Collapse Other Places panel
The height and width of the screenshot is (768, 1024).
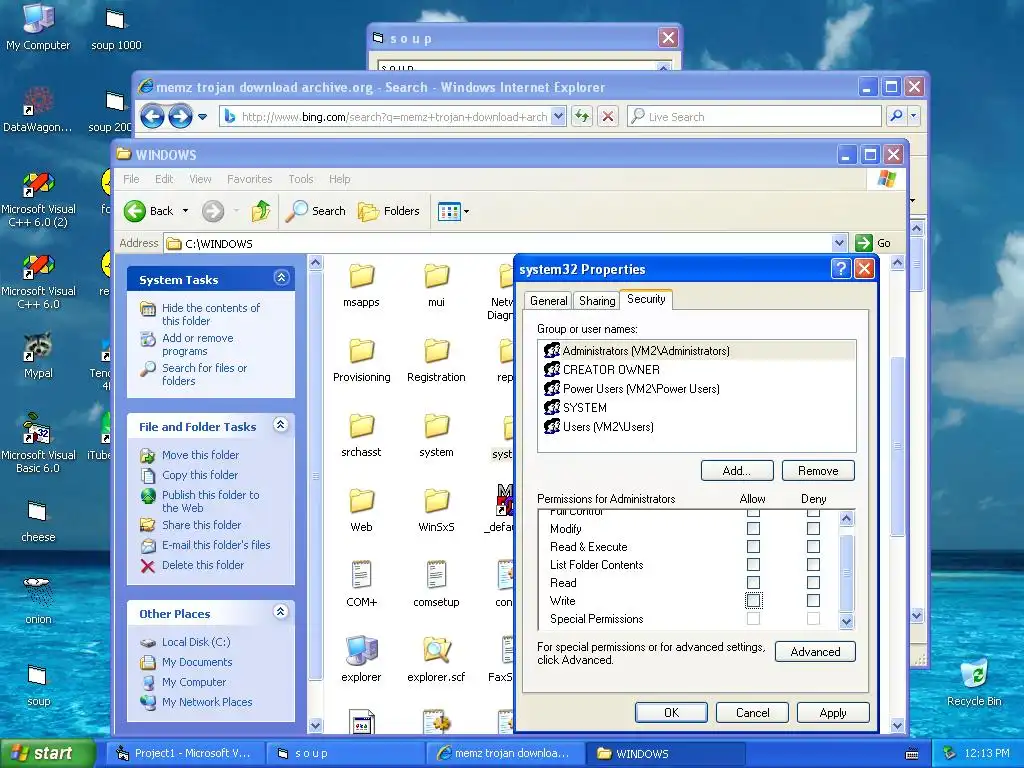[281, 612]
